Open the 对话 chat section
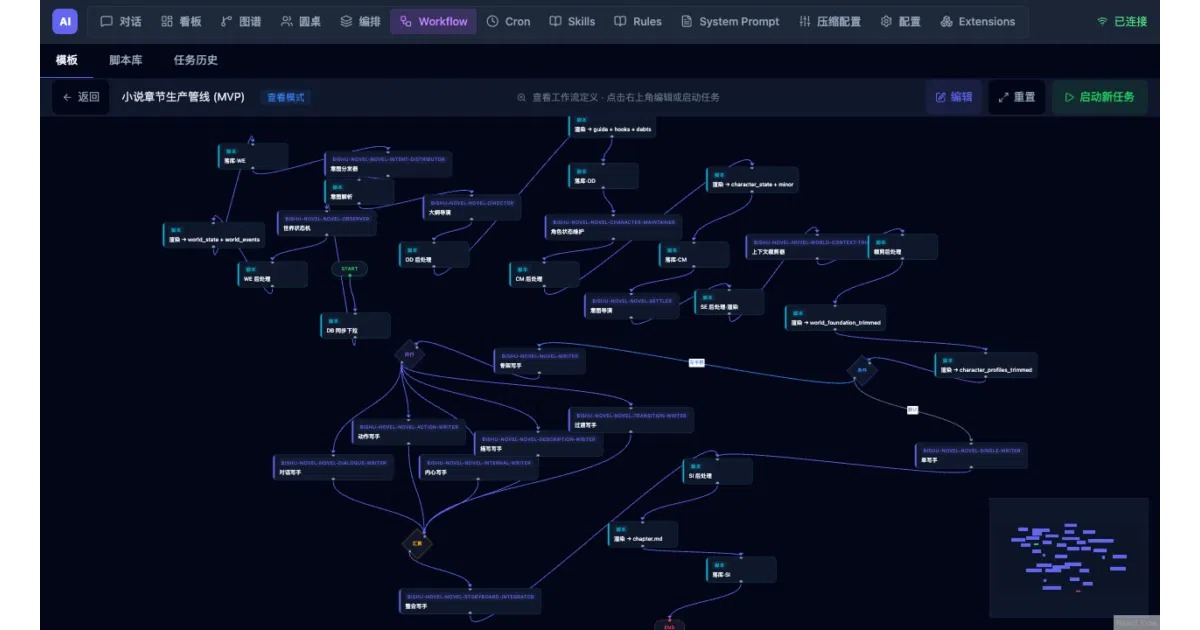The width and height of the screenshot is (1200, 630). point(121,21)
